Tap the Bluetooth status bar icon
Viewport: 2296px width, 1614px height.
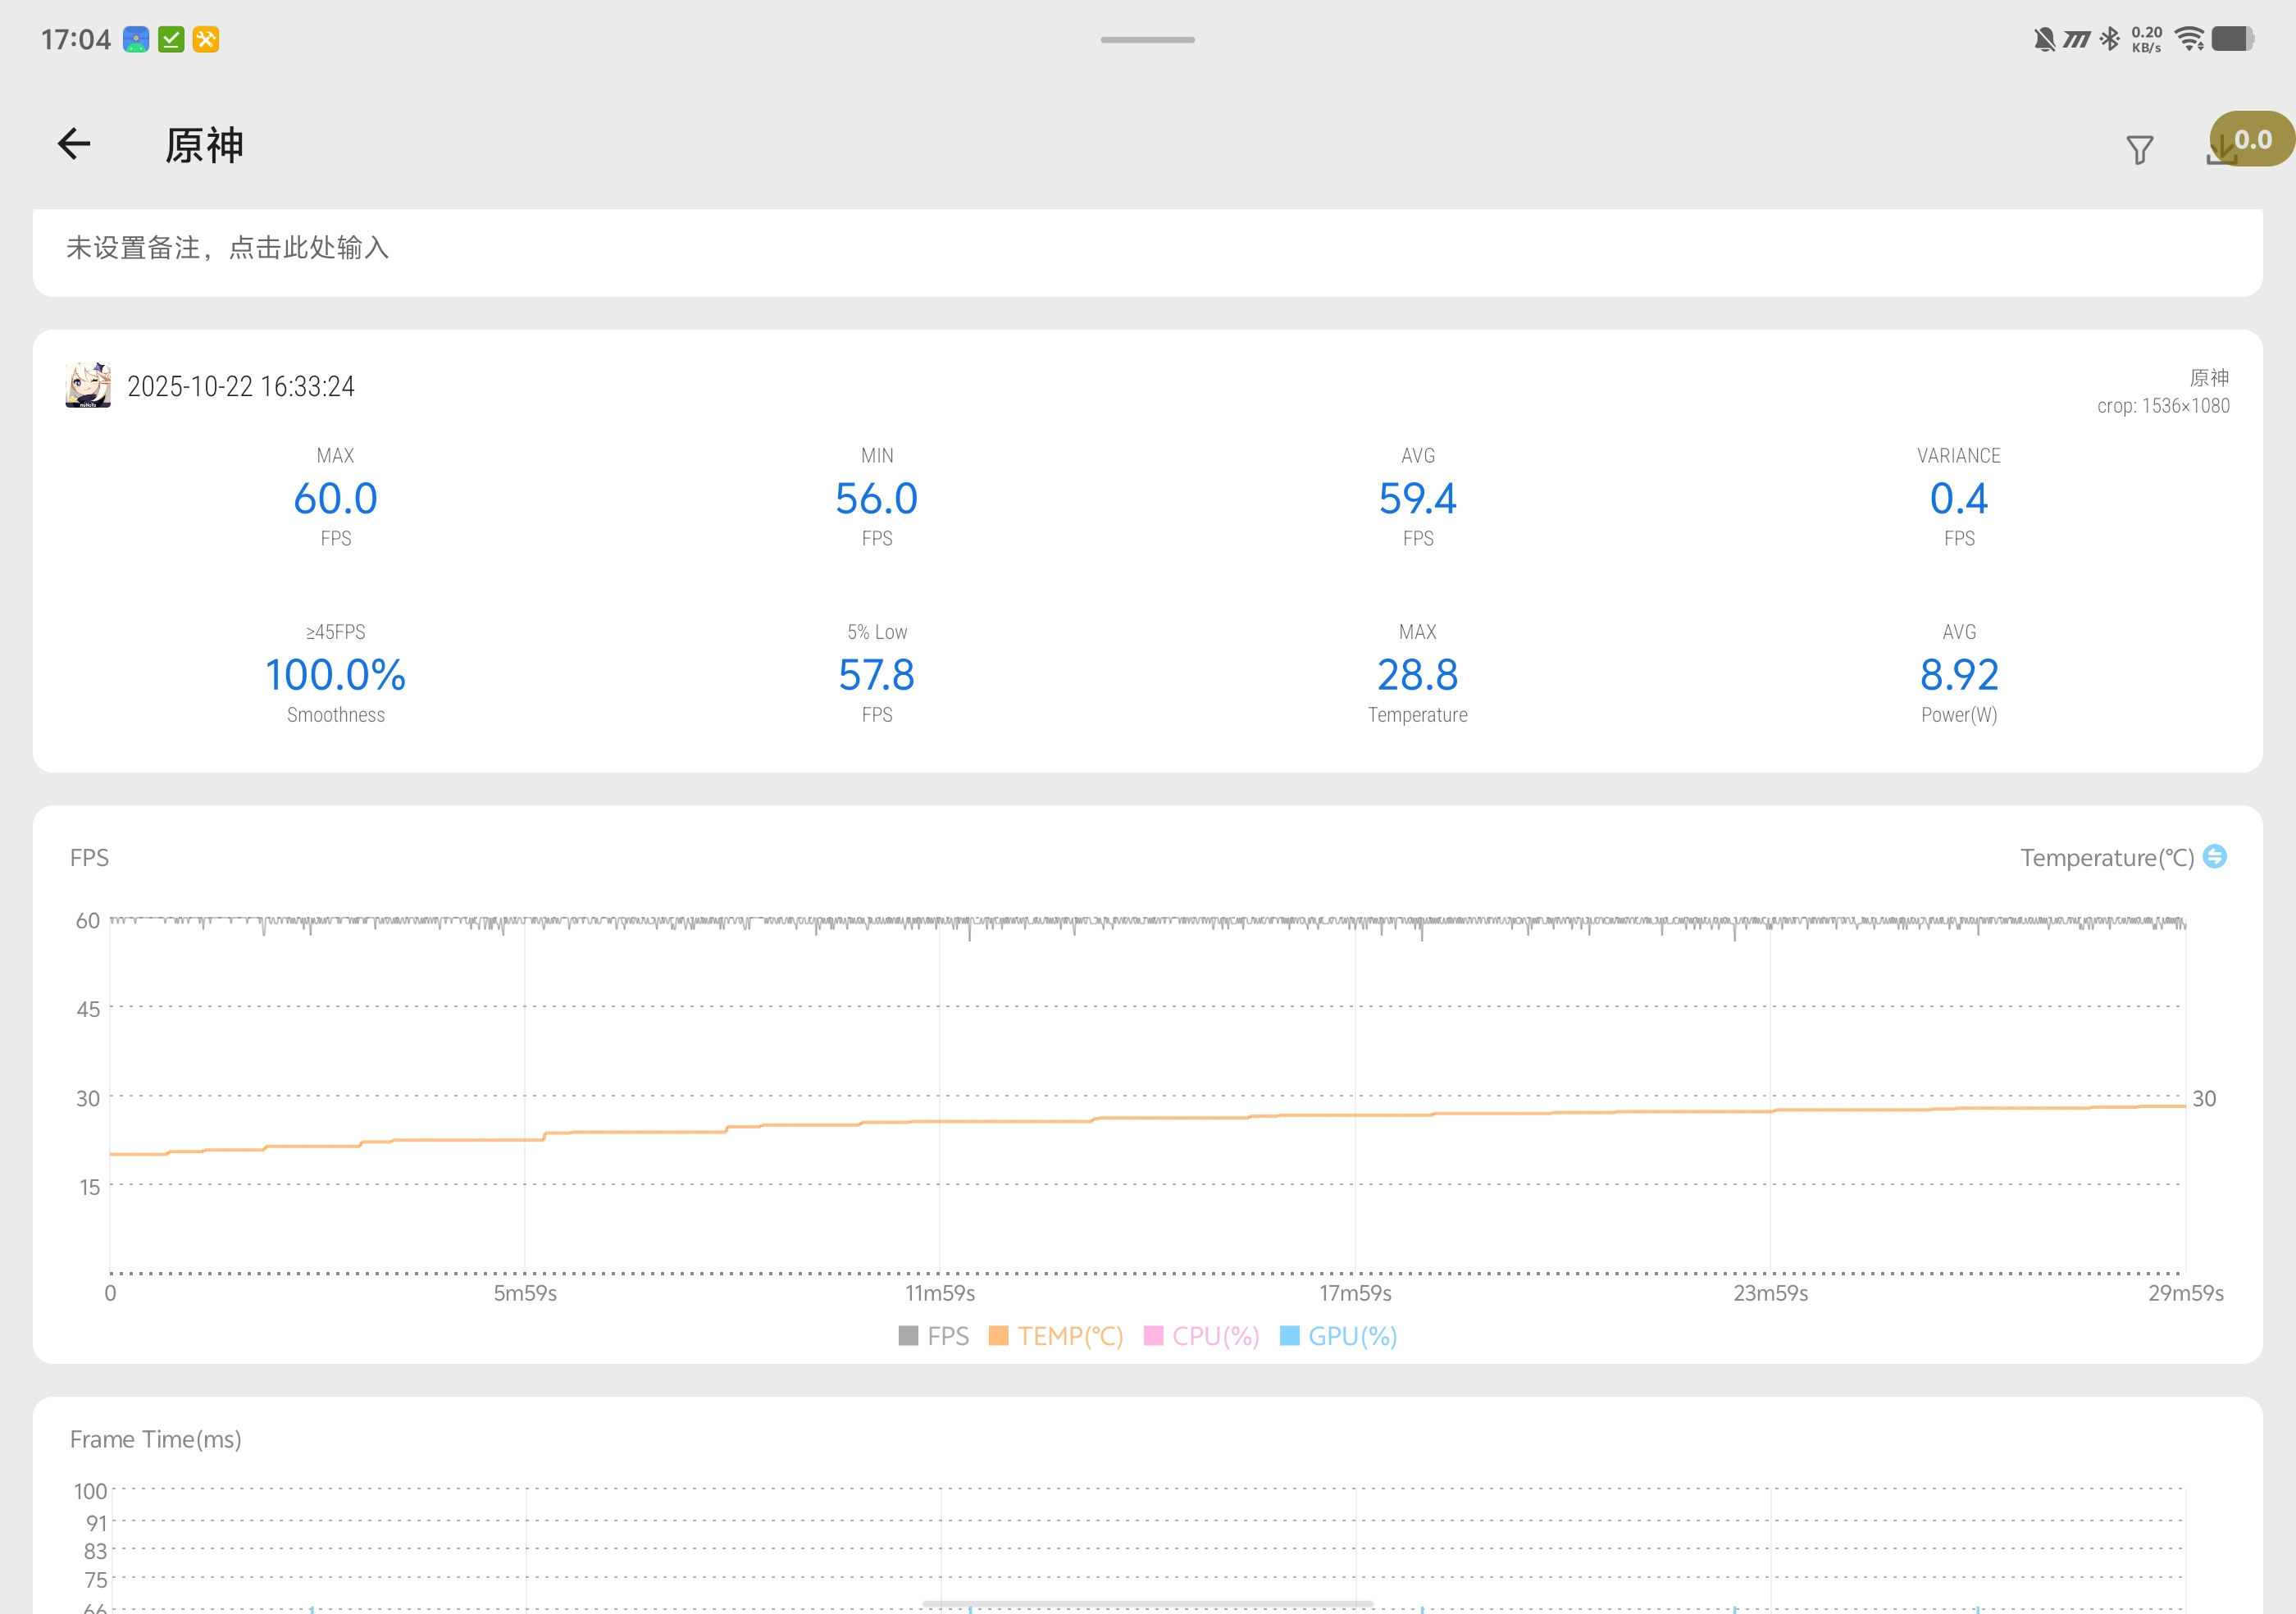2109,40
